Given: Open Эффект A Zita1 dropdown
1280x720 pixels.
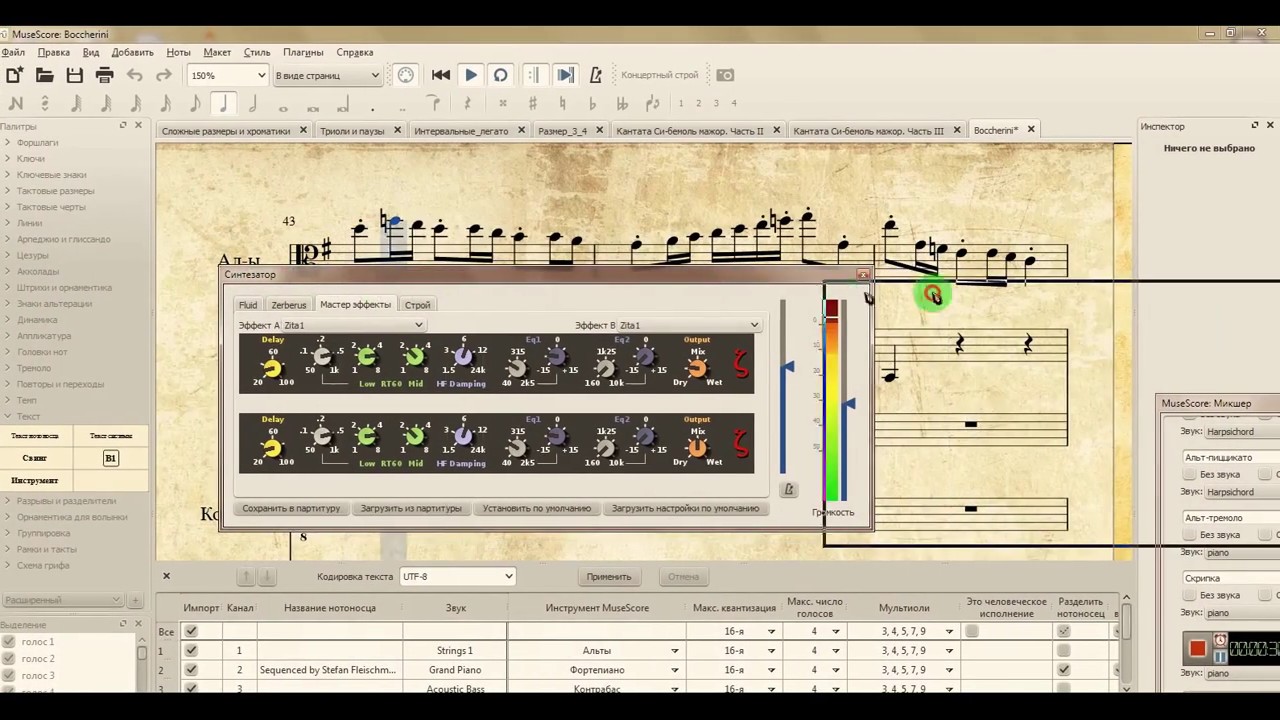Looking at the screenshot, I should (354, 325).
